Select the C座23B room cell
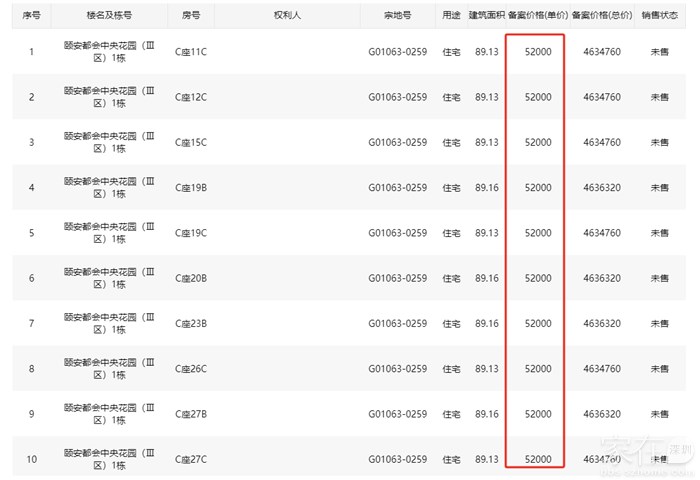The width and height of the screenshot is (700, 480). [190, 324]
